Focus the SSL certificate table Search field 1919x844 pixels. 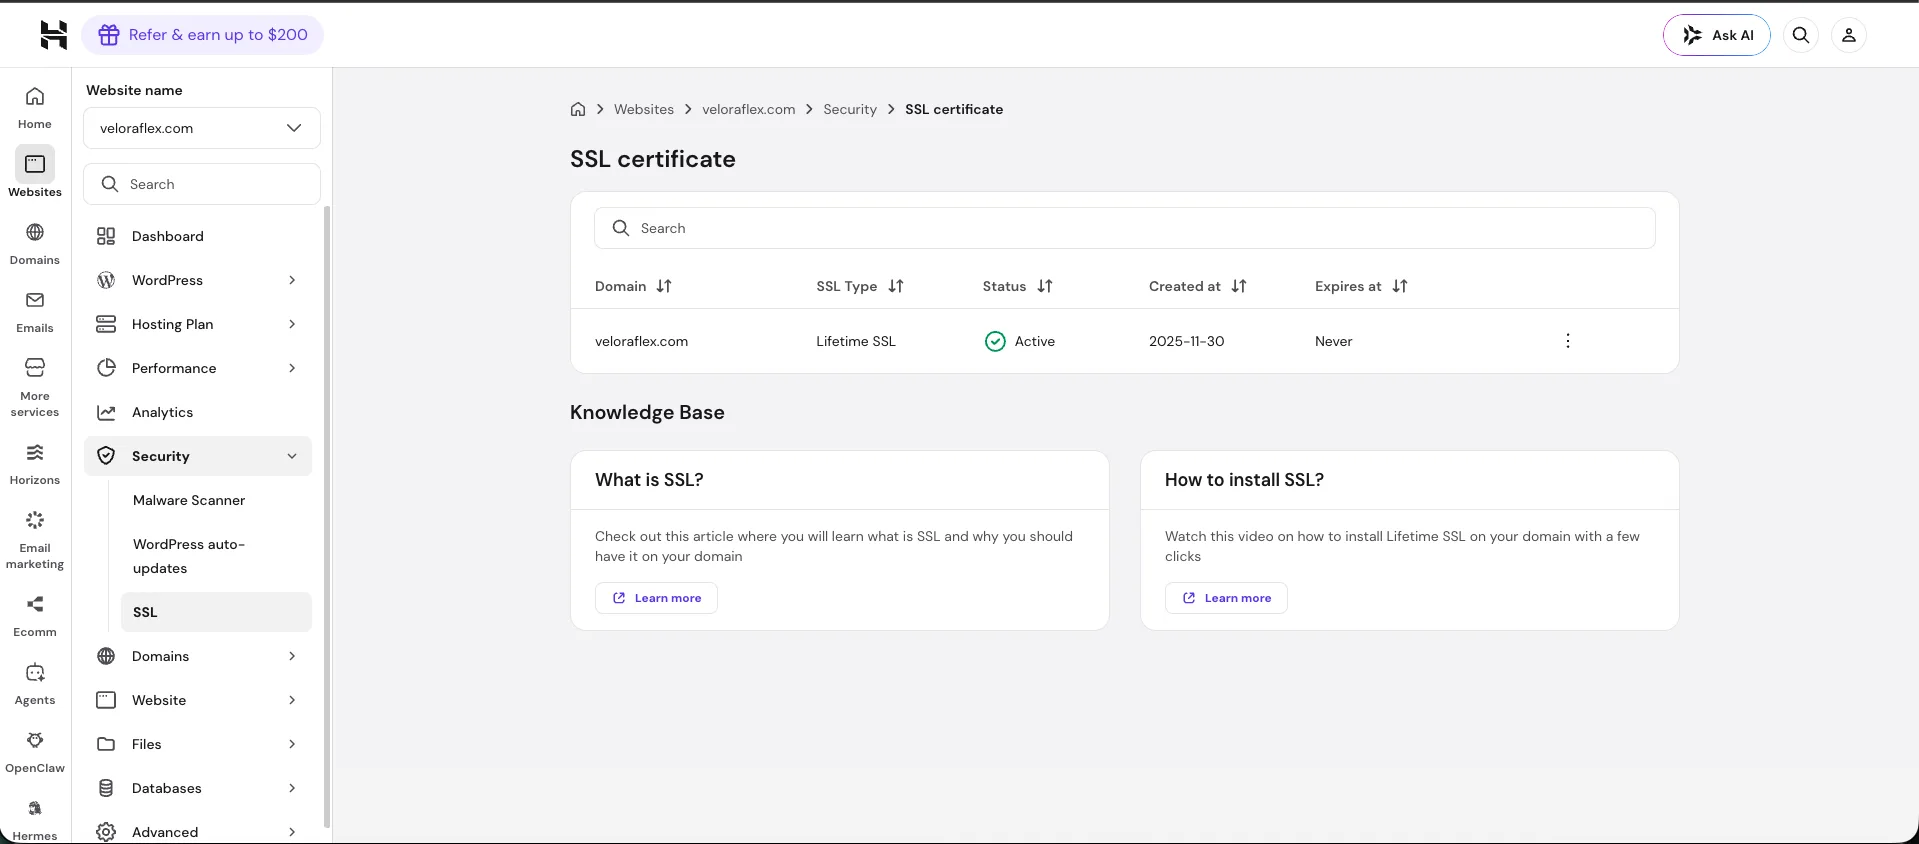(1125, 228)
